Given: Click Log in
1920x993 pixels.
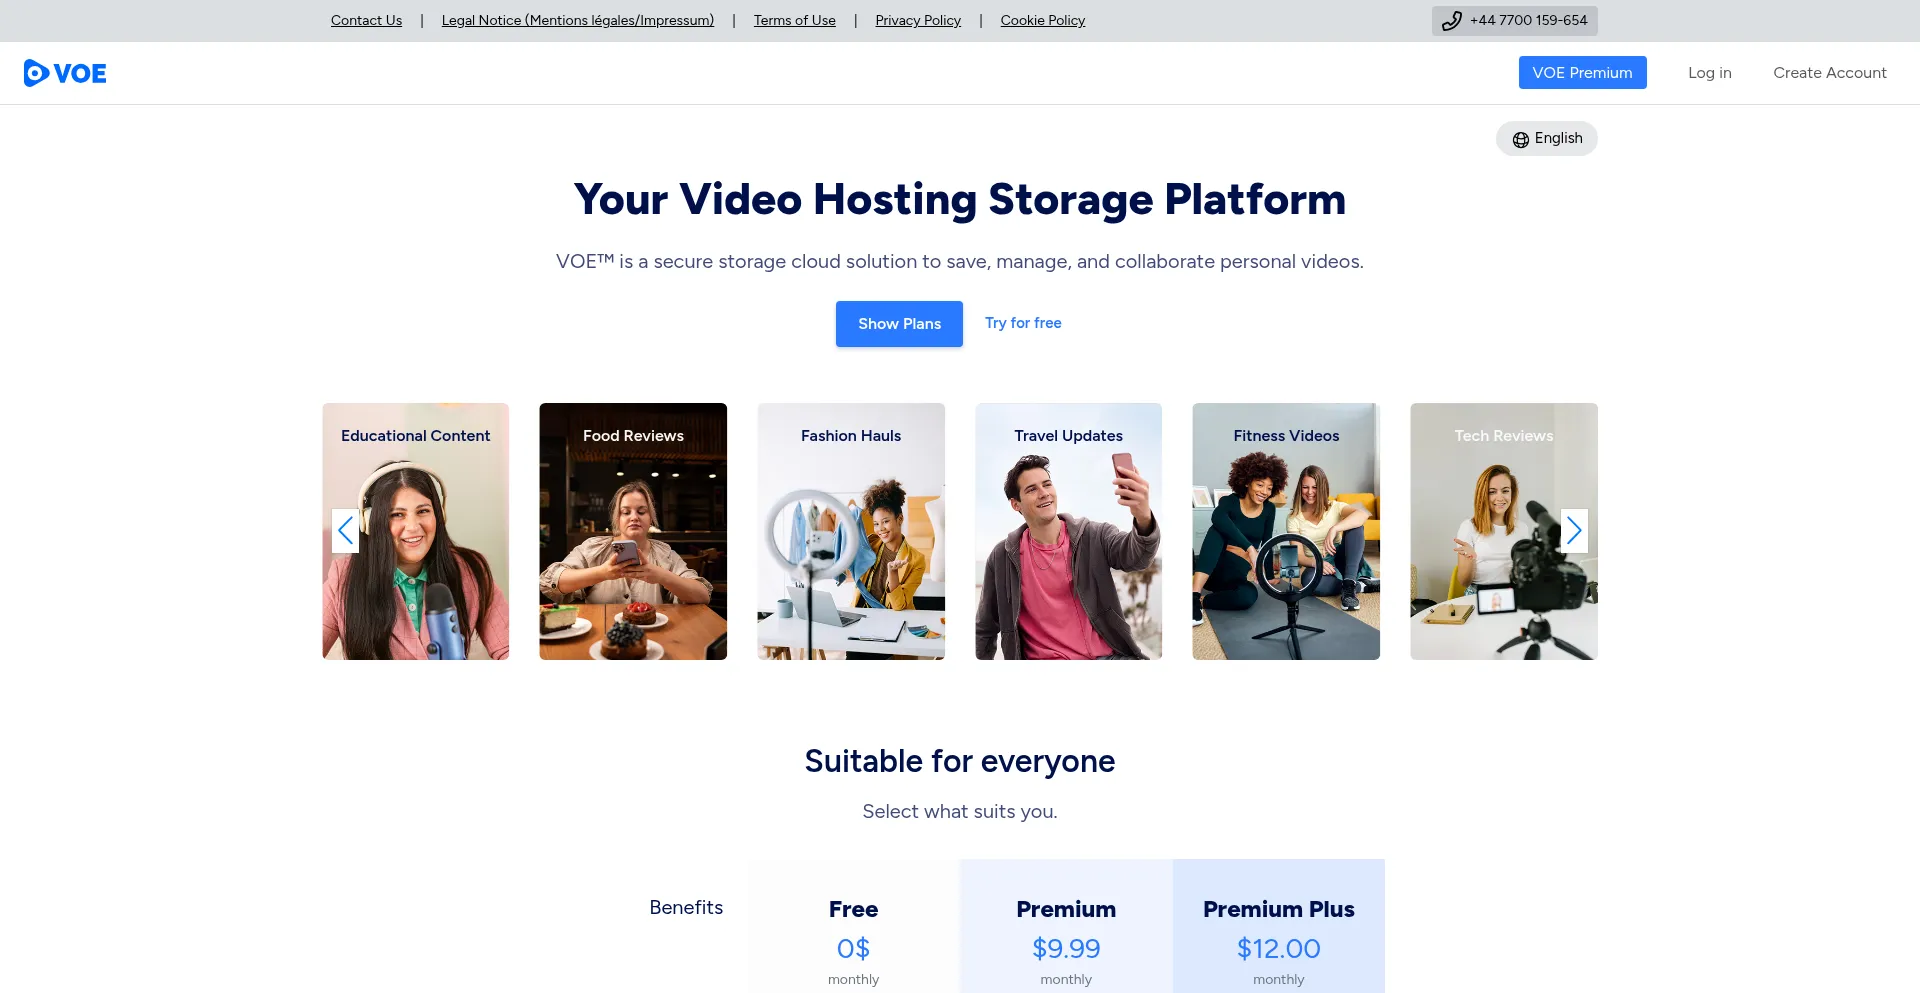Looking at the screenshot, I should pos(1709,73).
